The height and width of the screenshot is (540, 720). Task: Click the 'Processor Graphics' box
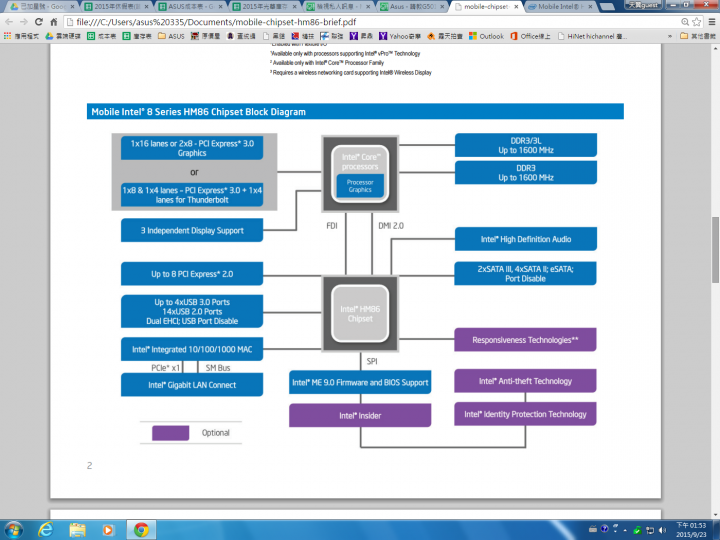point(360,186)
